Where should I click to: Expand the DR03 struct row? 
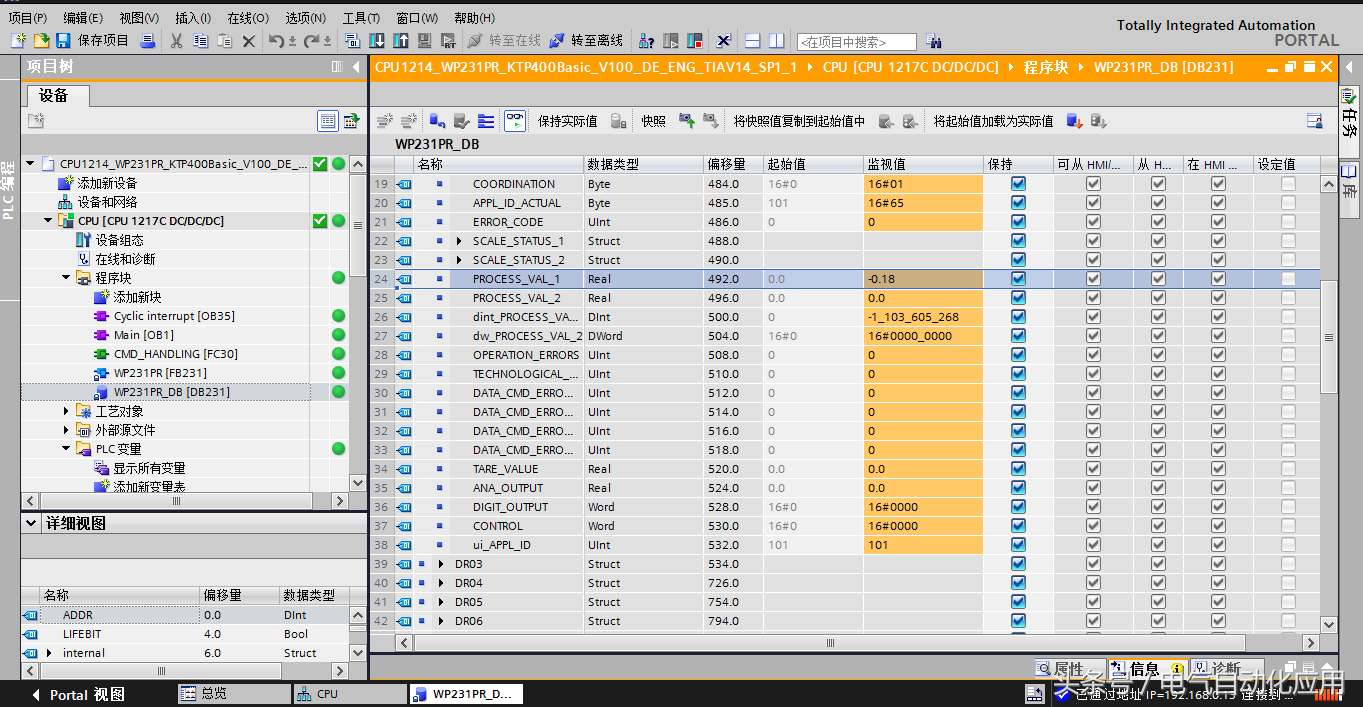click(x=441, y=564)
